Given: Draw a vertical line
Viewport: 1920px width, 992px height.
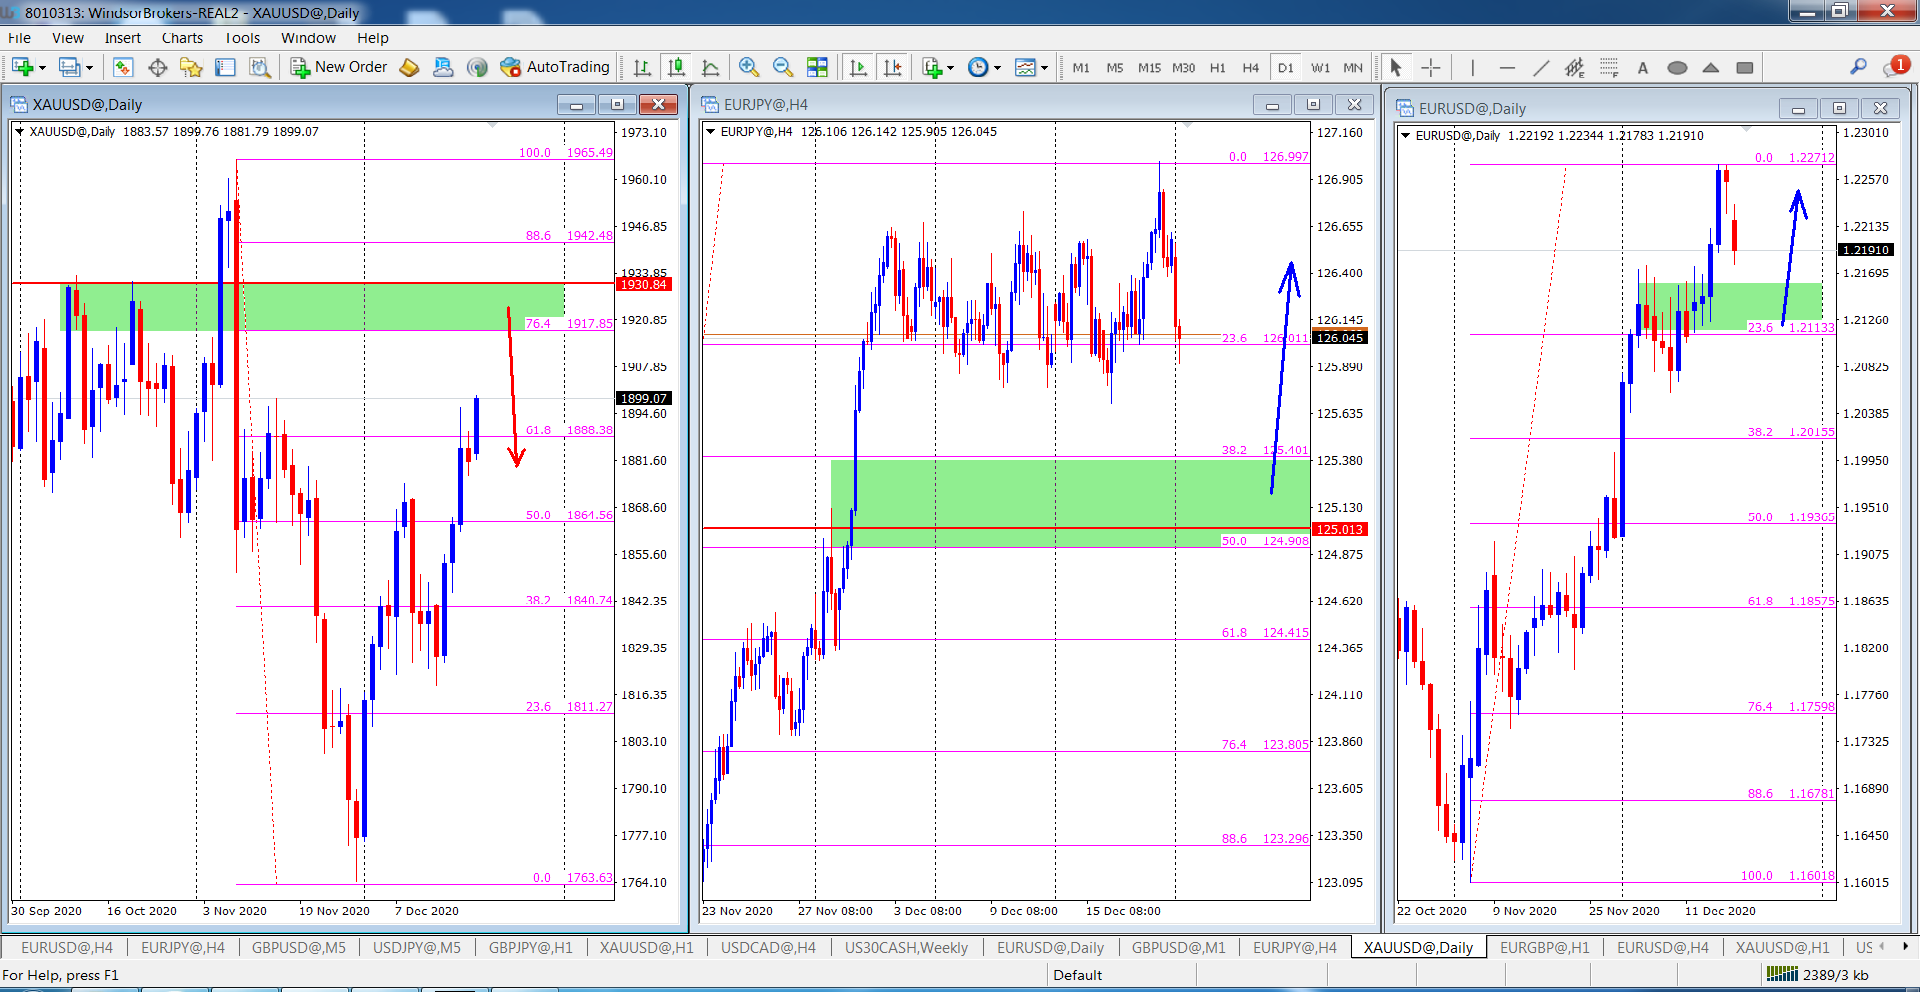Looking at the screenshot, I should pos(1473,67).
